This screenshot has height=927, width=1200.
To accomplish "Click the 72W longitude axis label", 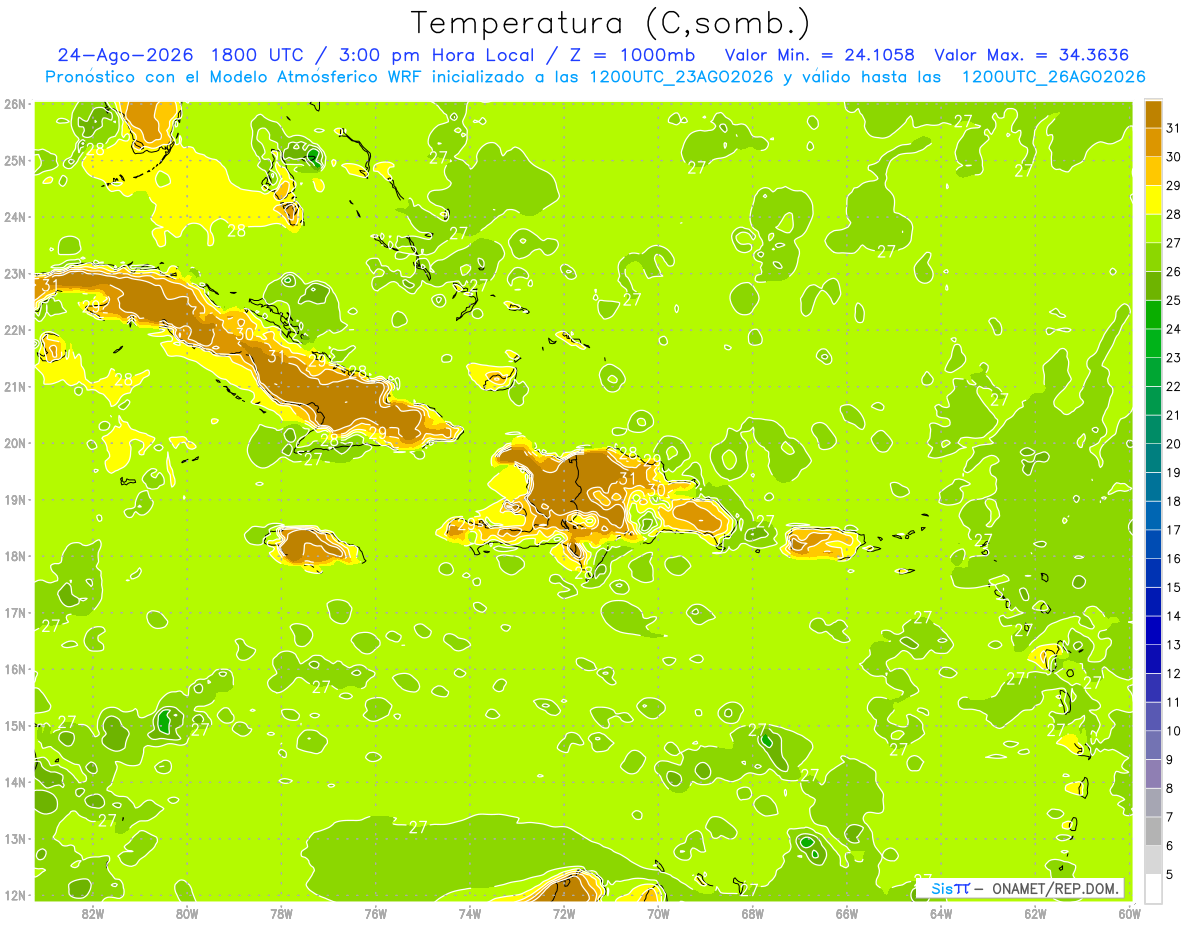I will pyautogui.click(x=564, y=913).
